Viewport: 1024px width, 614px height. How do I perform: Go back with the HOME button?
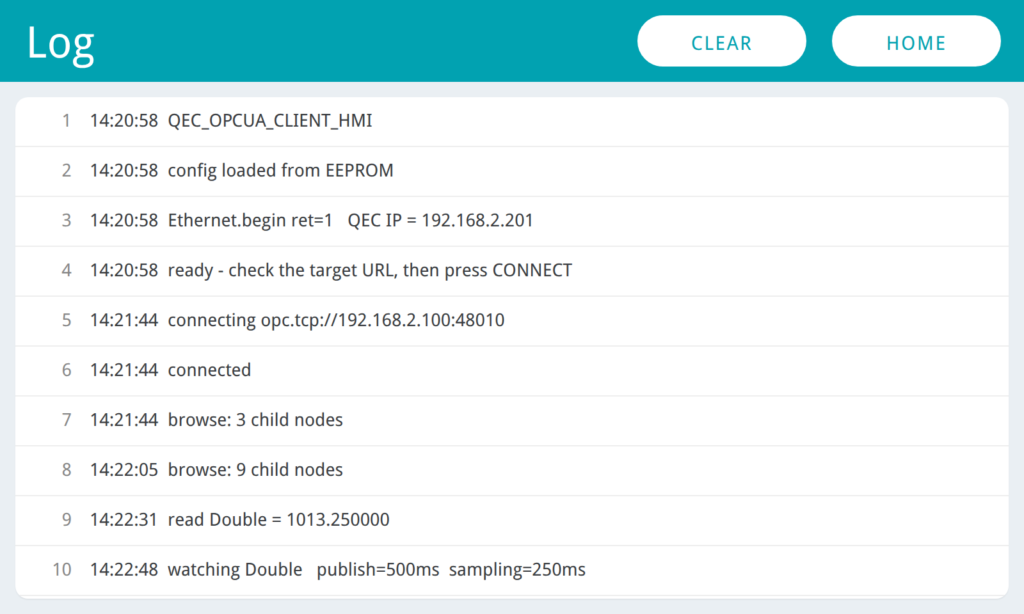click(916, 41)
